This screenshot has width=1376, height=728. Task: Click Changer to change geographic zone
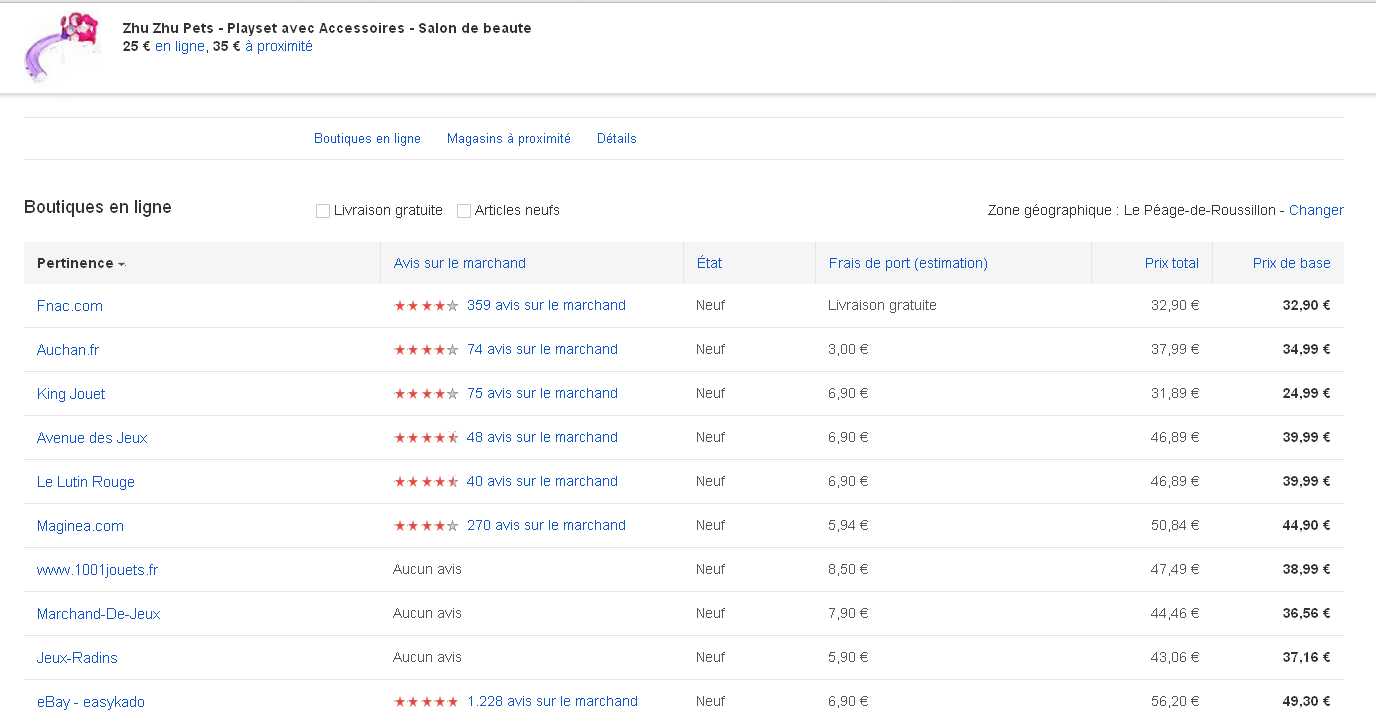coord(1316,211)
